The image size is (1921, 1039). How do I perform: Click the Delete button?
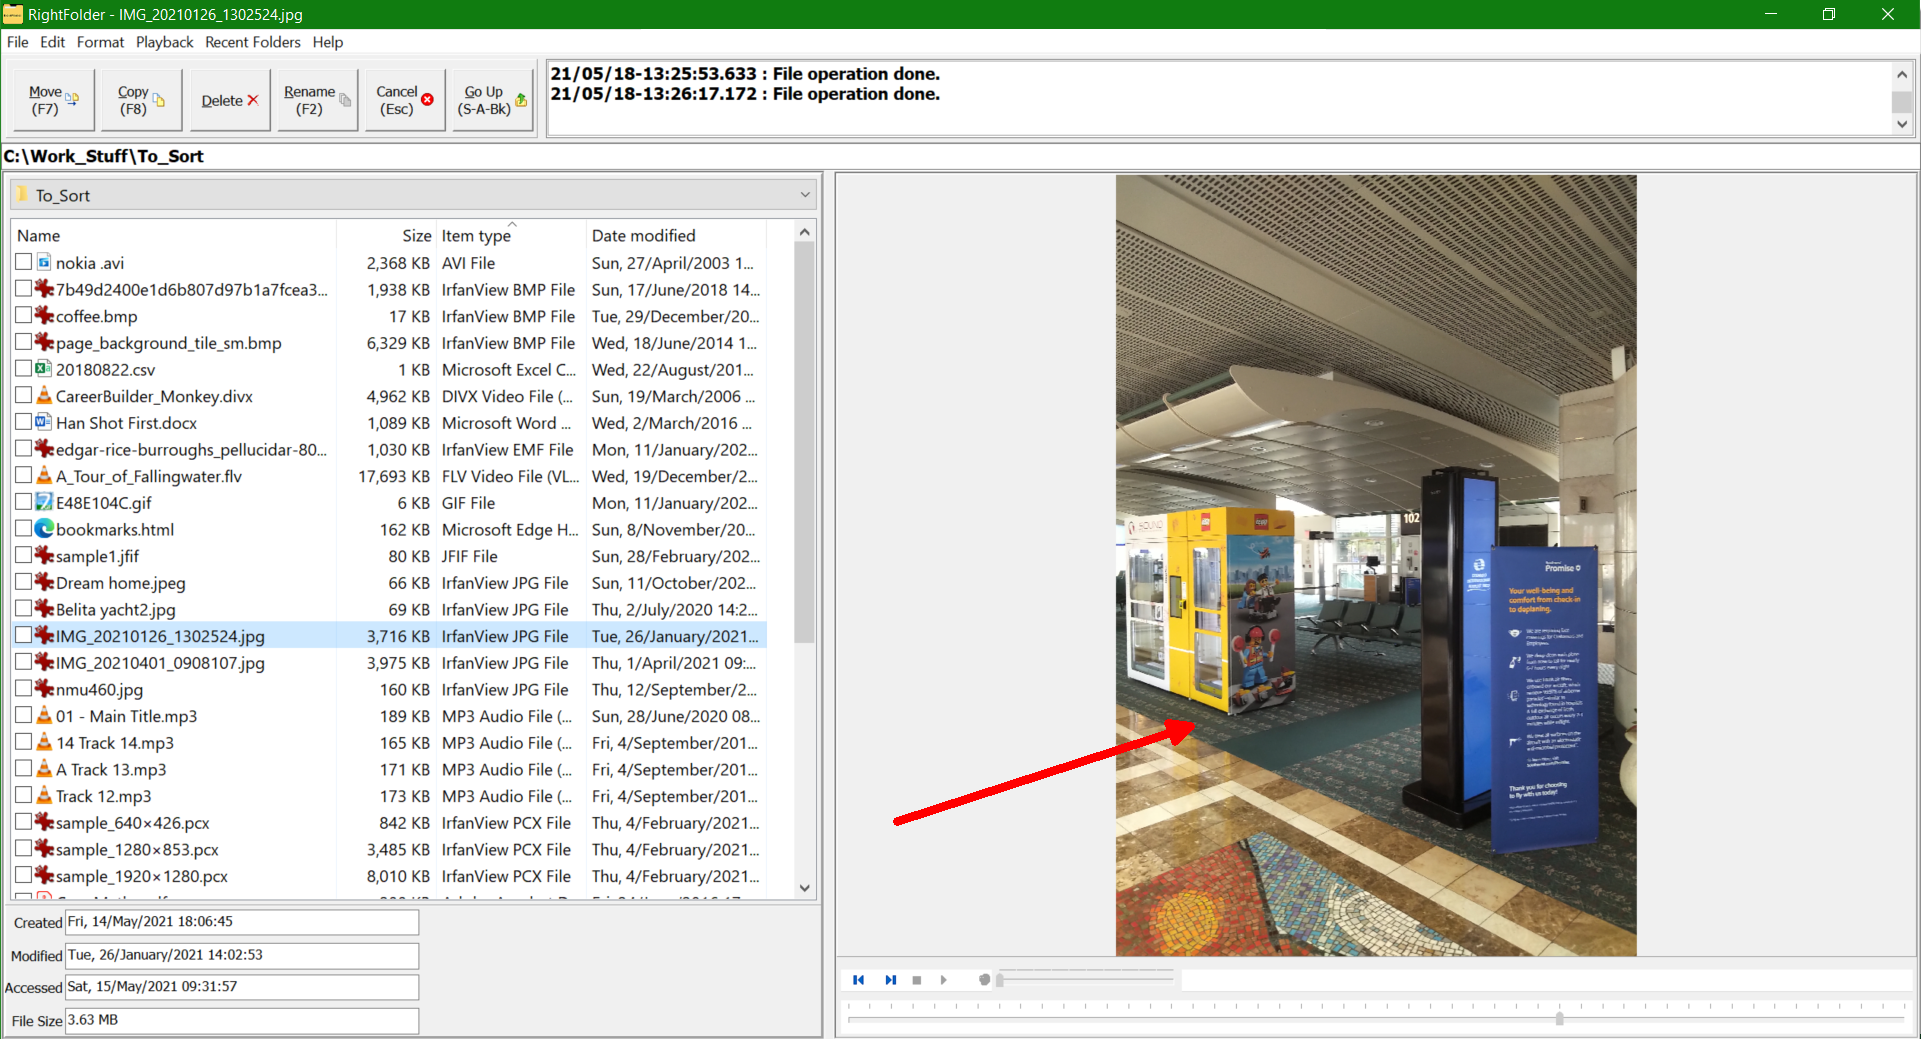(229, 100)
